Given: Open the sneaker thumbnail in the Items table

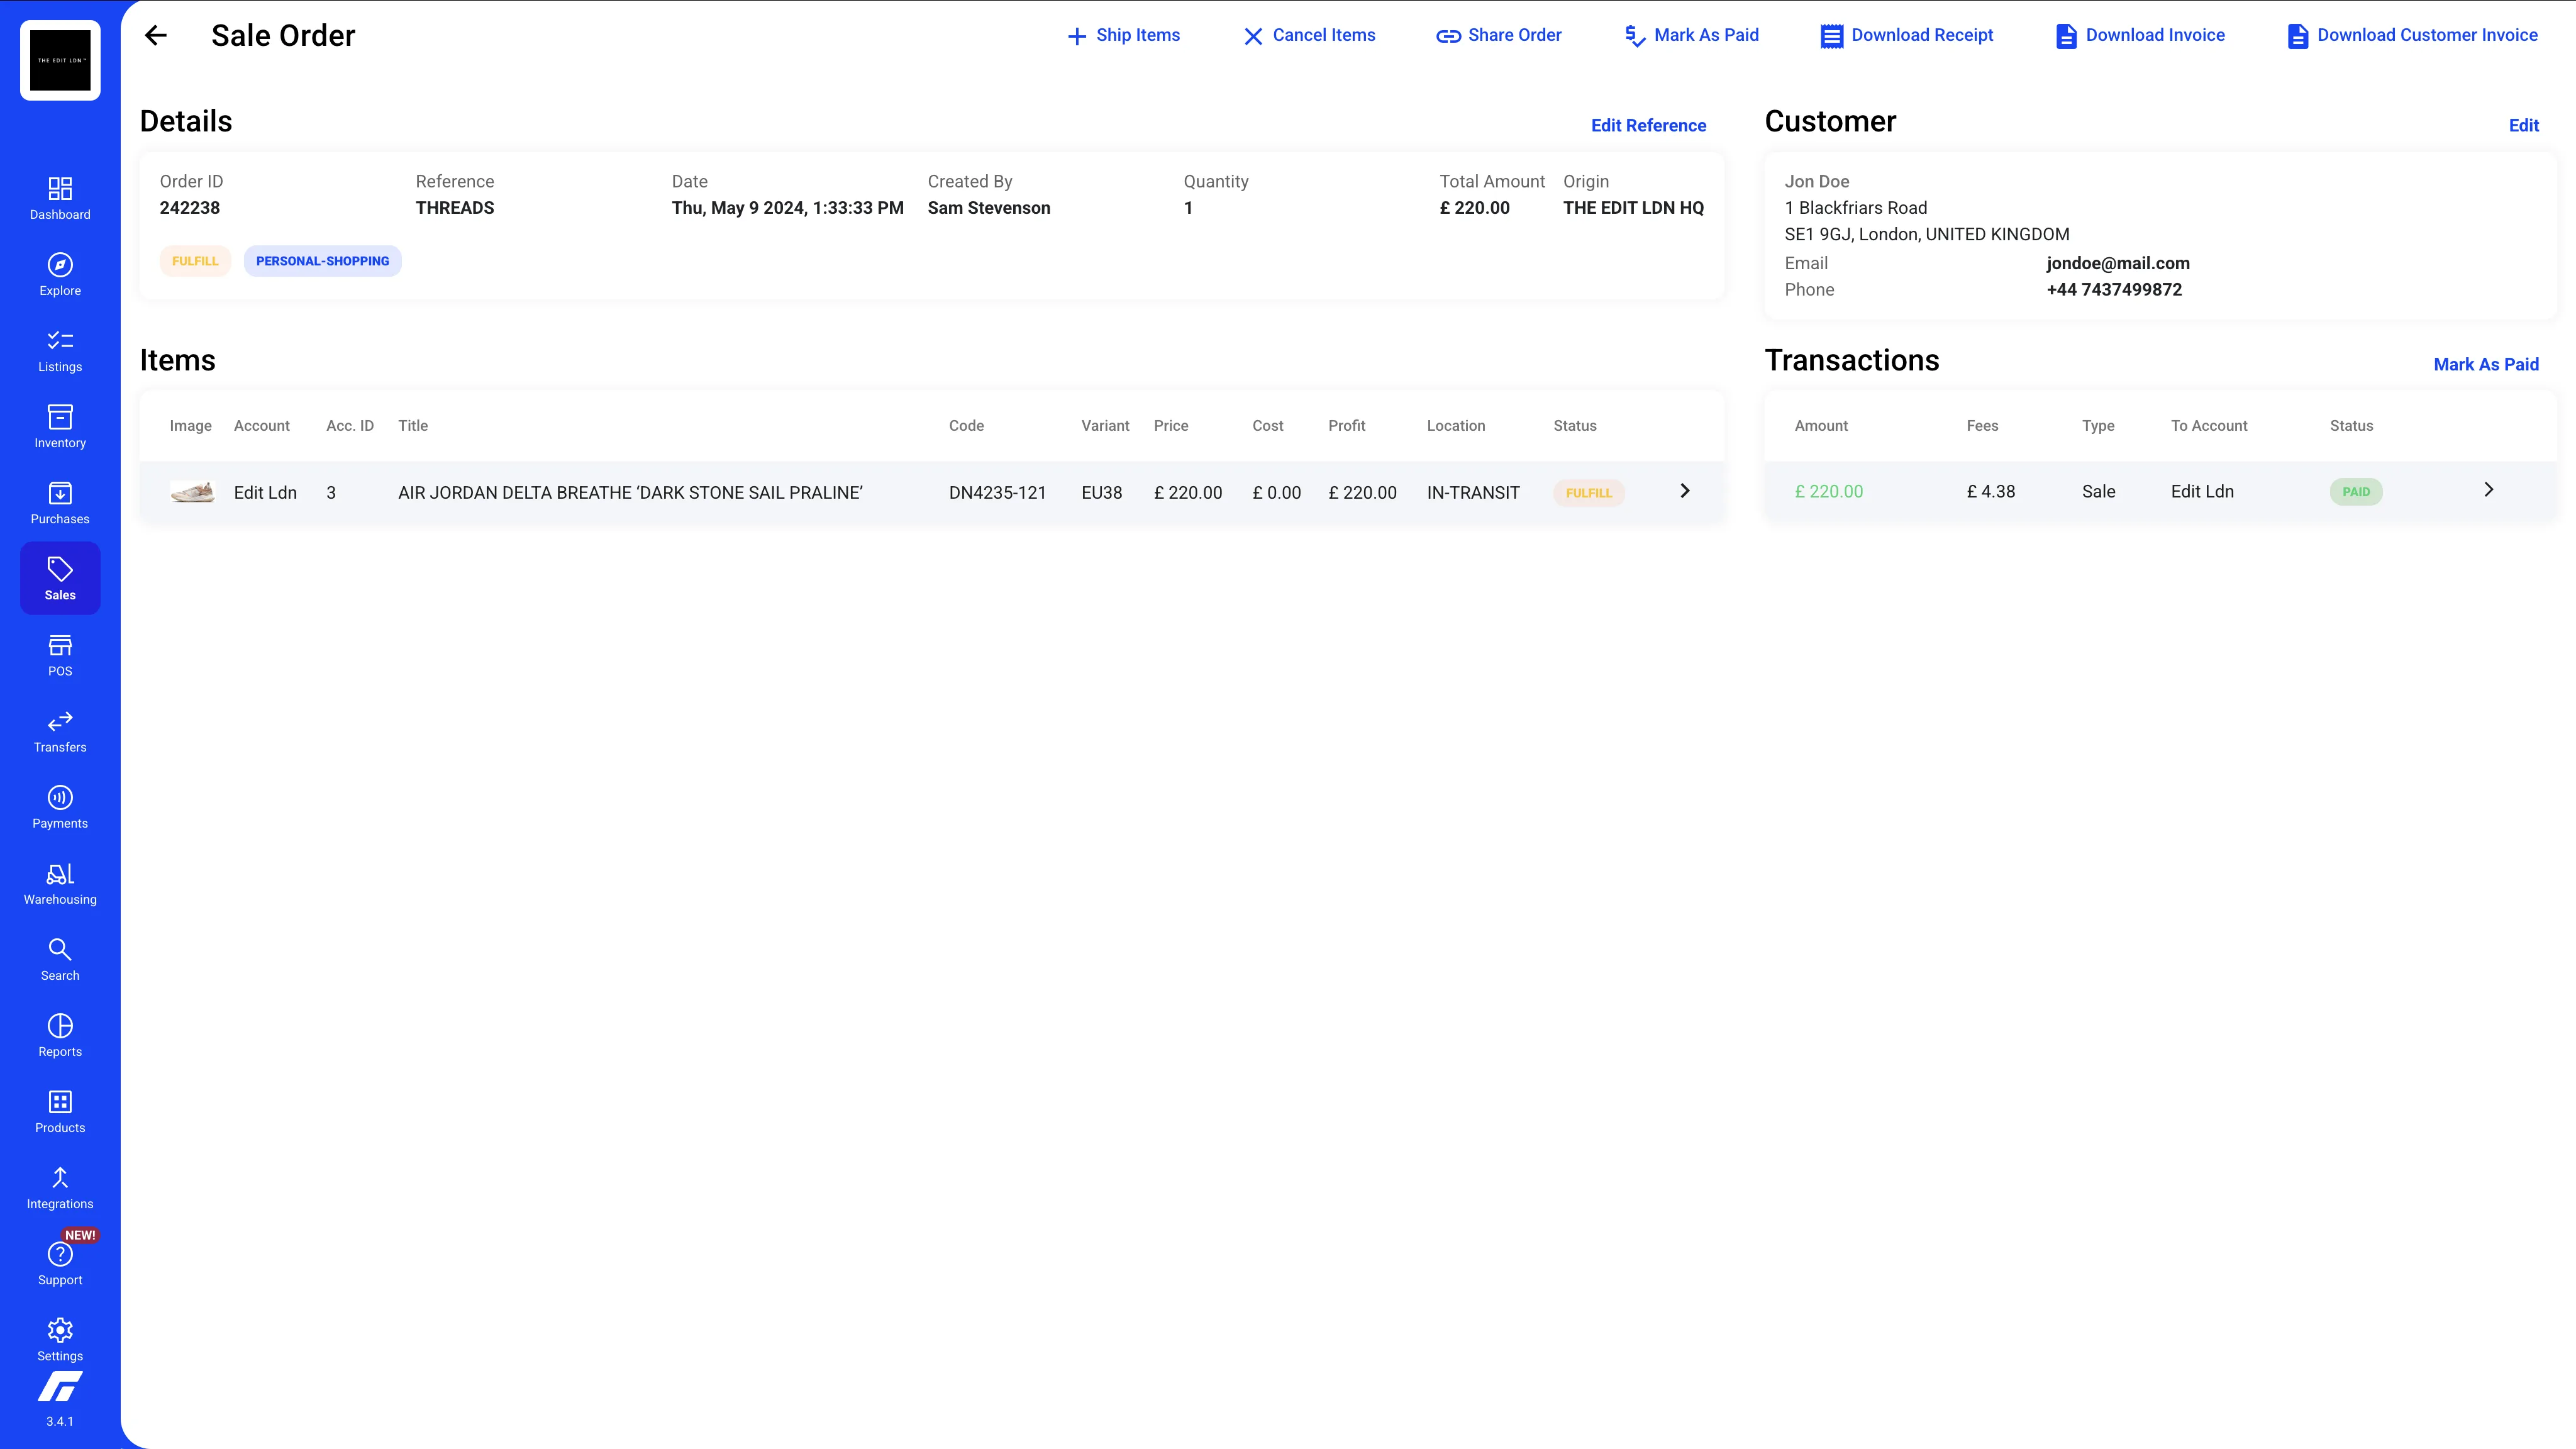Looking at the screenshot, I should click(x=192, y=491).
